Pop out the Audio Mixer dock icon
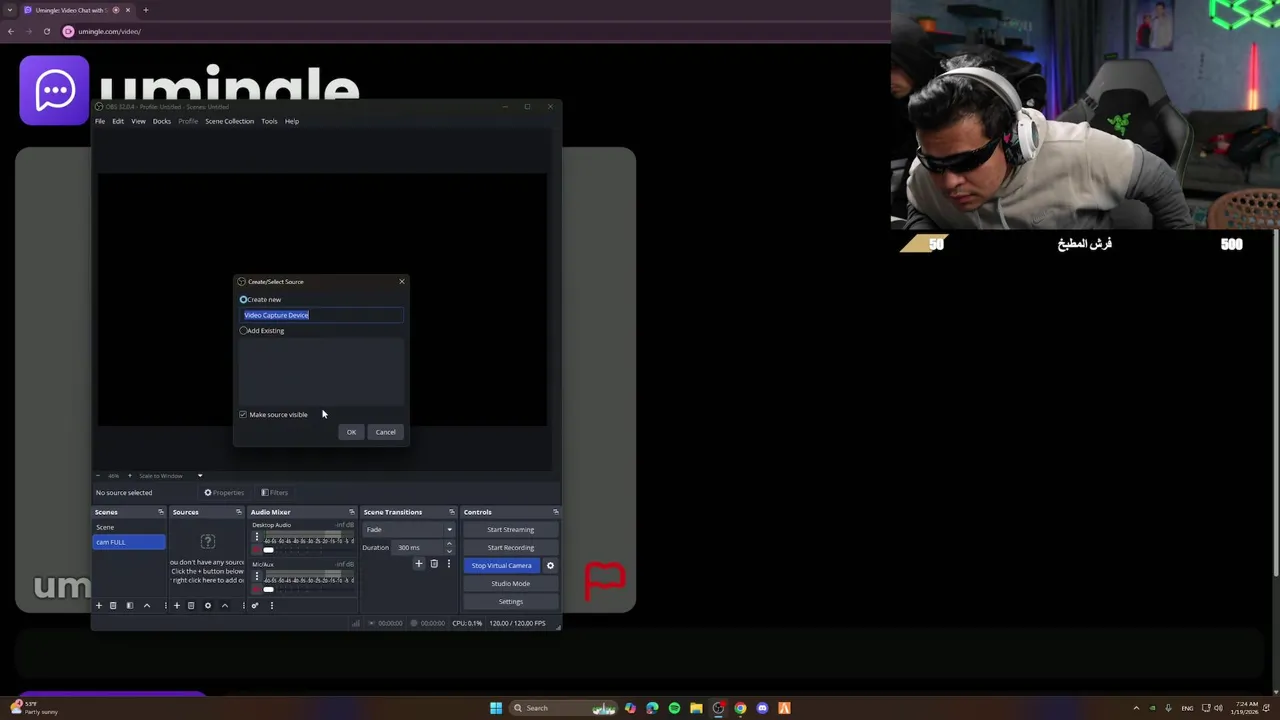This screenshot has width=1280, height=720. coord(351,512)
